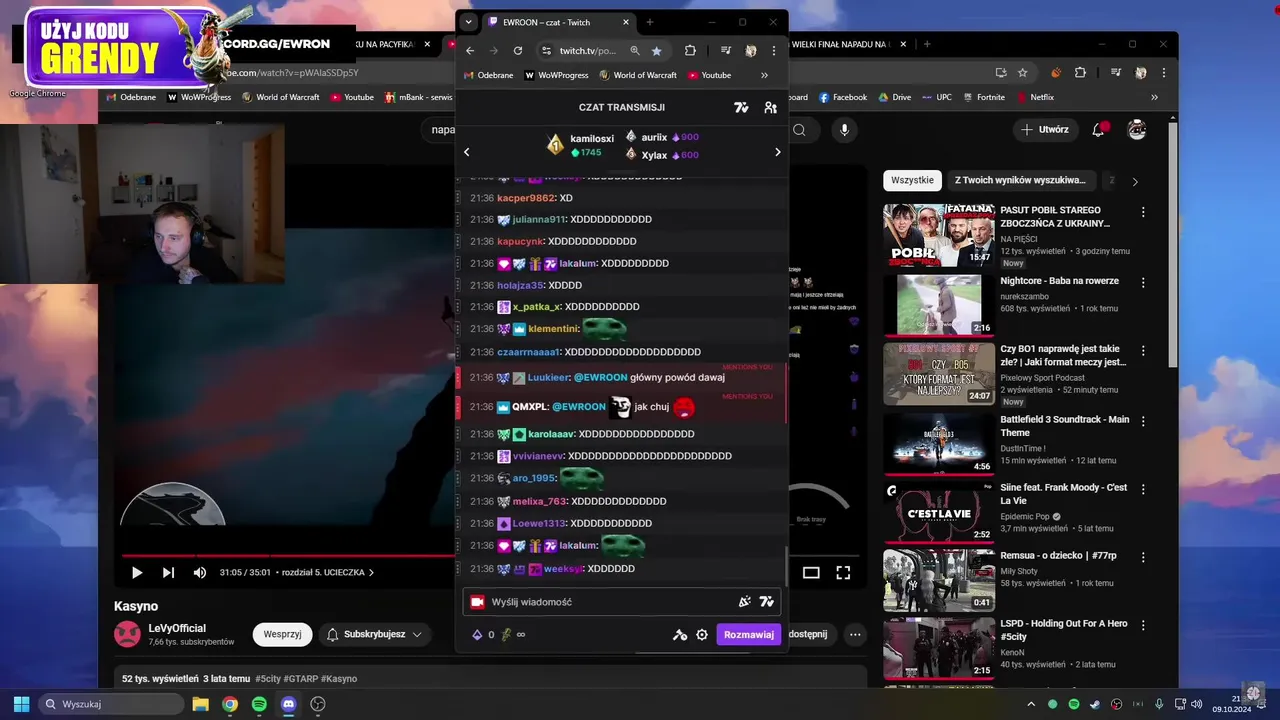Play the YouTube video
Screen dimensions: 1280x720
[137, 573]
